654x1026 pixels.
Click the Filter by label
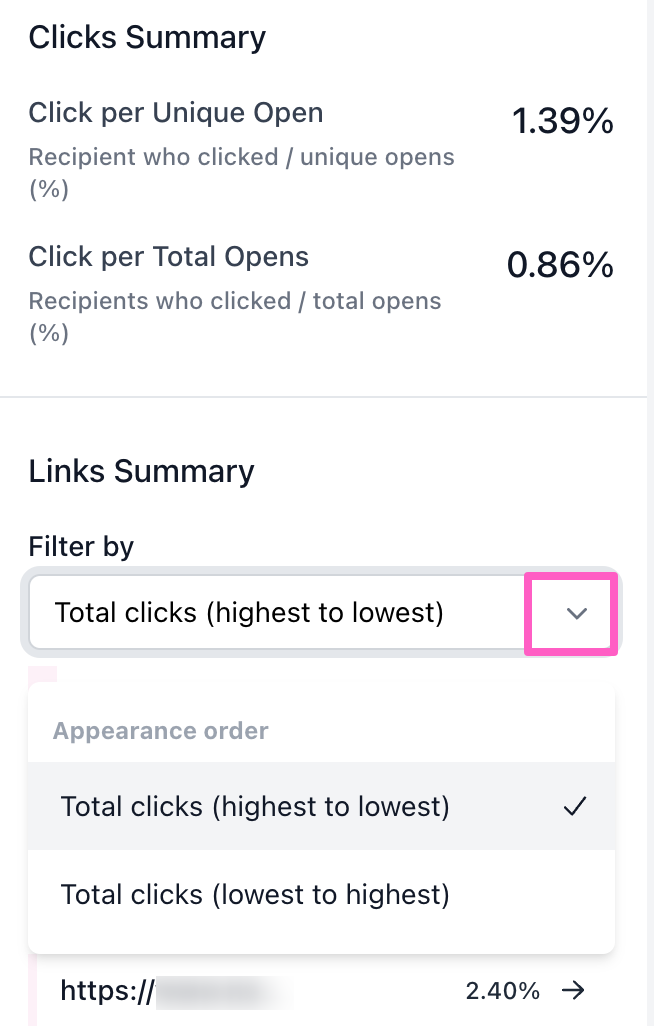point(81,546)
